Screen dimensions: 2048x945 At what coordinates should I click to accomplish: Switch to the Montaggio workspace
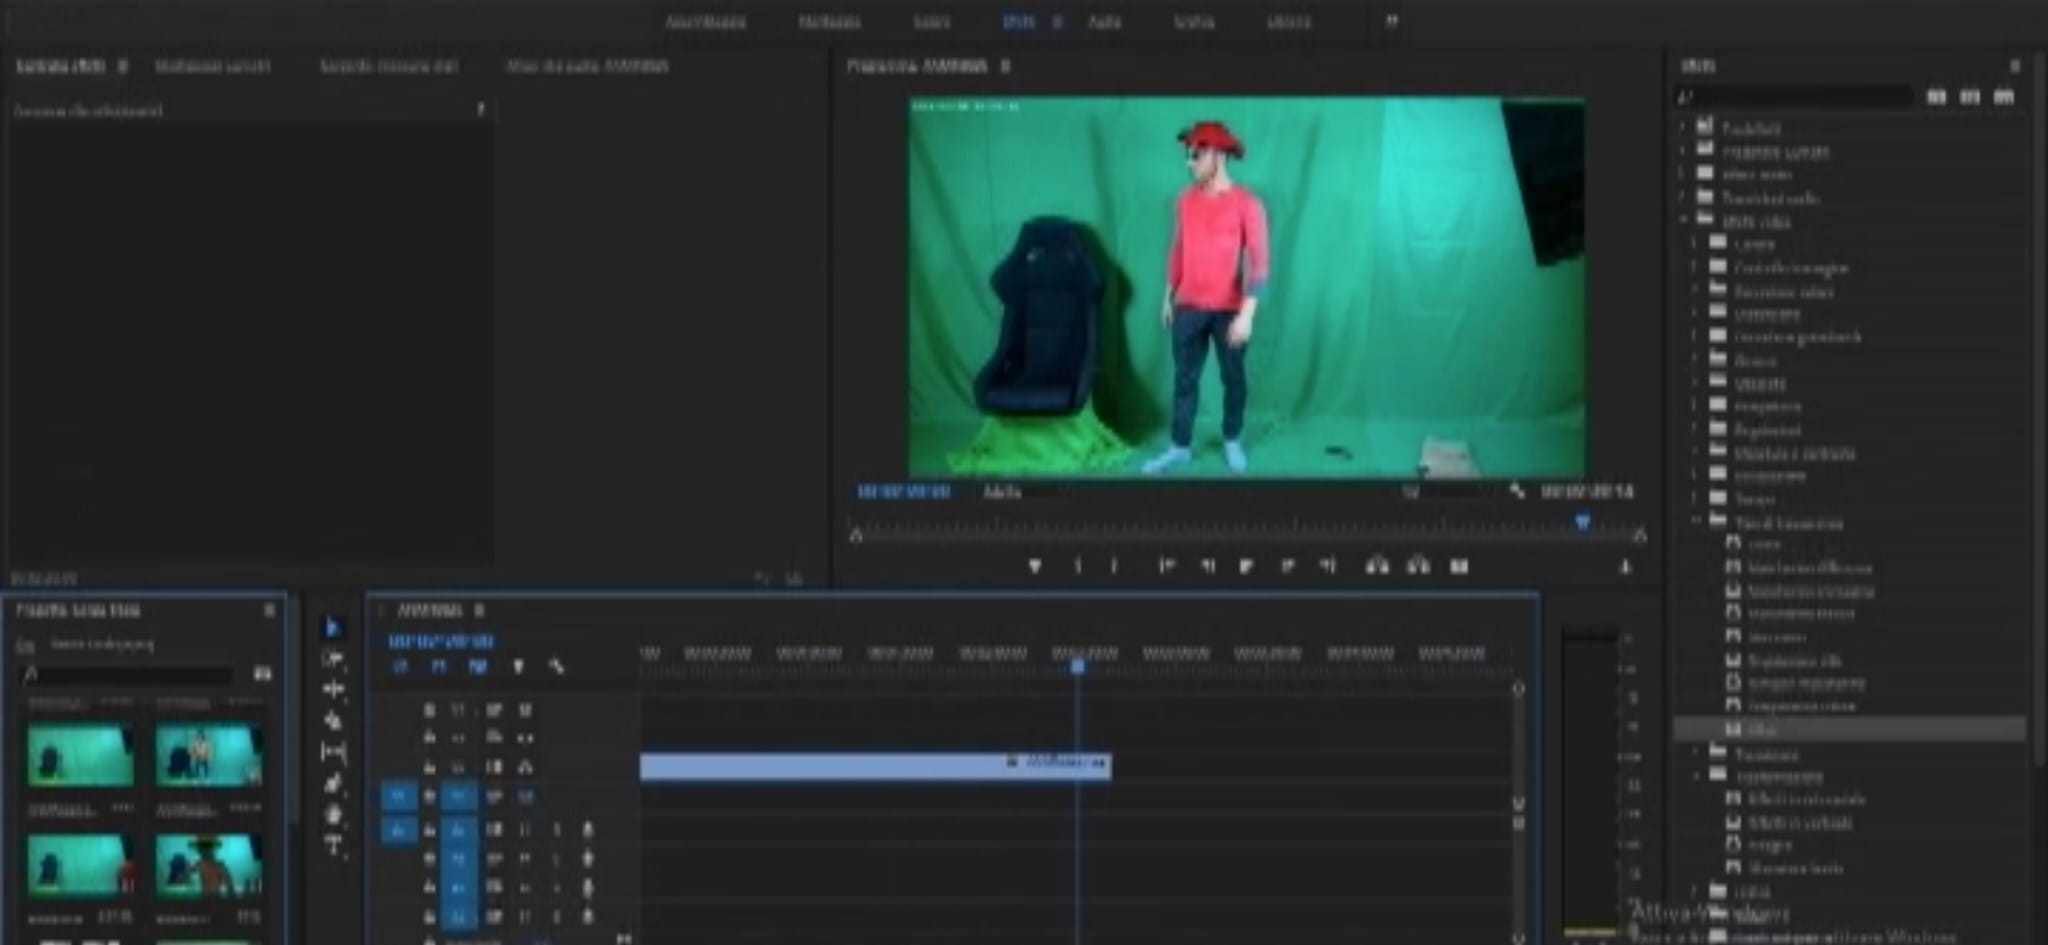[829, 21]
